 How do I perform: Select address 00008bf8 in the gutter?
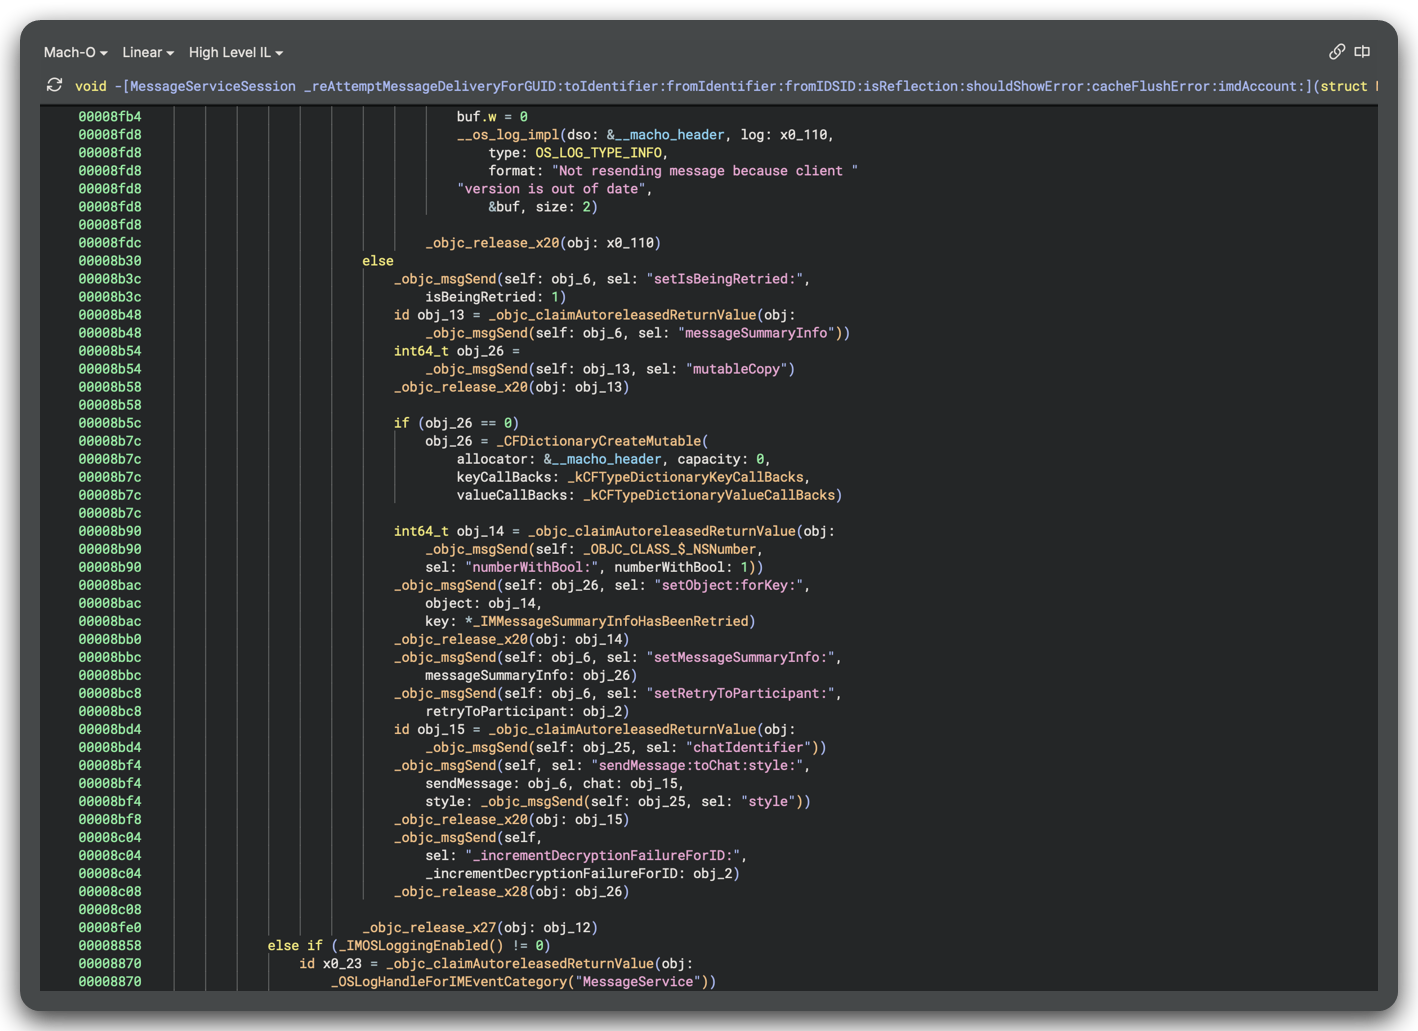tap(110, 819)
